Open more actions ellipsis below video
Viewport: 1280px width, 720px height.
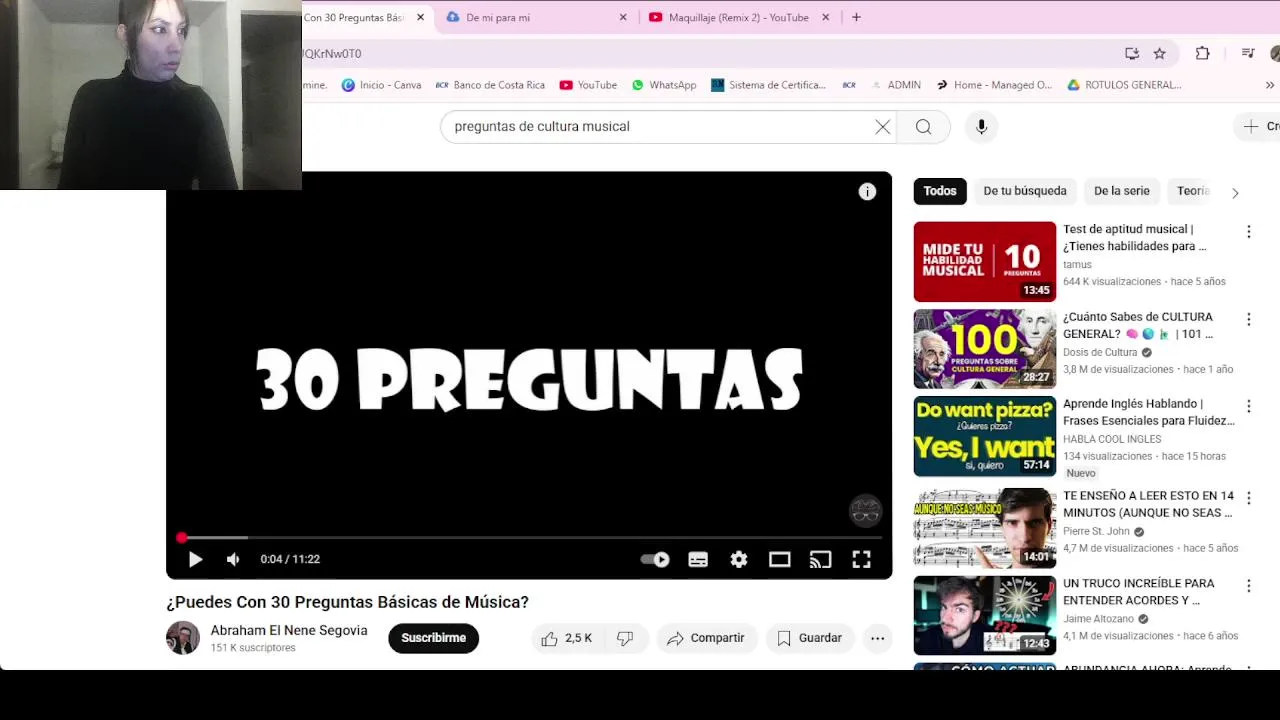pos(877,638)
